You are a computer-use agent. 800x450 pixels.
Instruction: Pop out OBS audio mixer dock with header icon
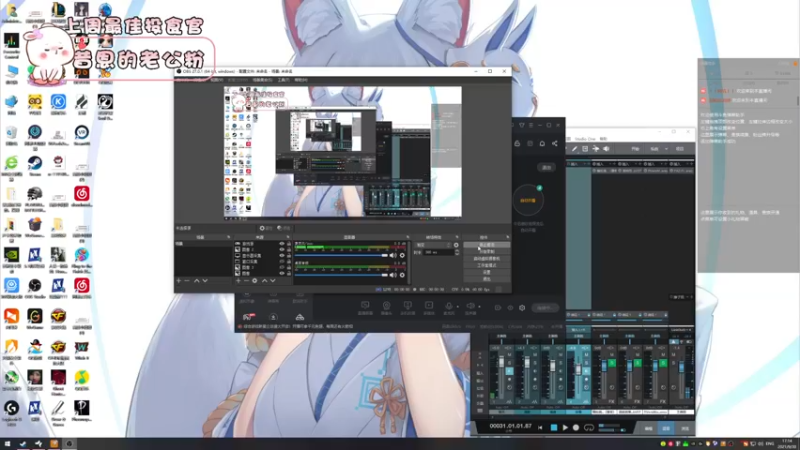click(x=408, y=237)
